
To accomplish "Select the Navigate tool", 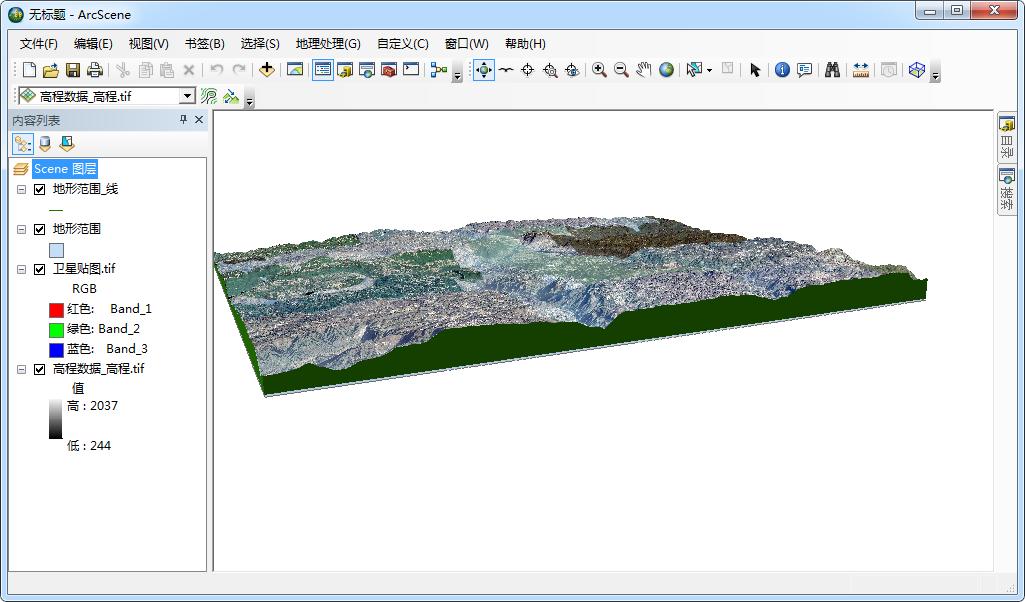I will coord(483,70).
